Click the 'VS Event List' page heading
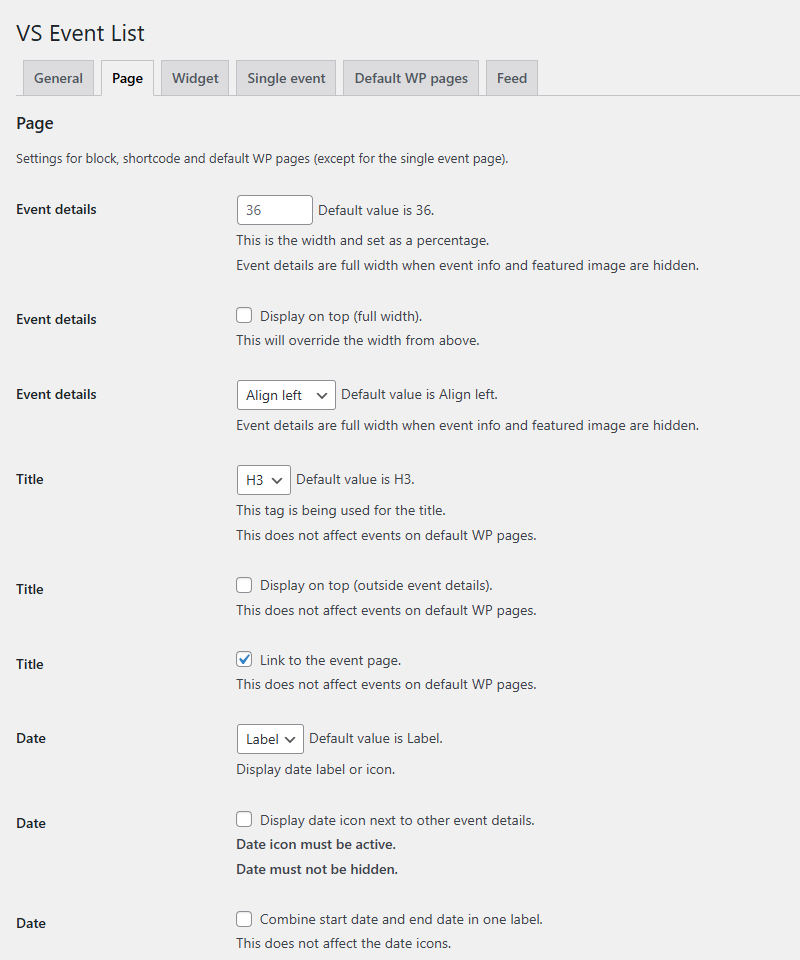Image resolution: width=800 pixels, height=960 pixels. 80,33
